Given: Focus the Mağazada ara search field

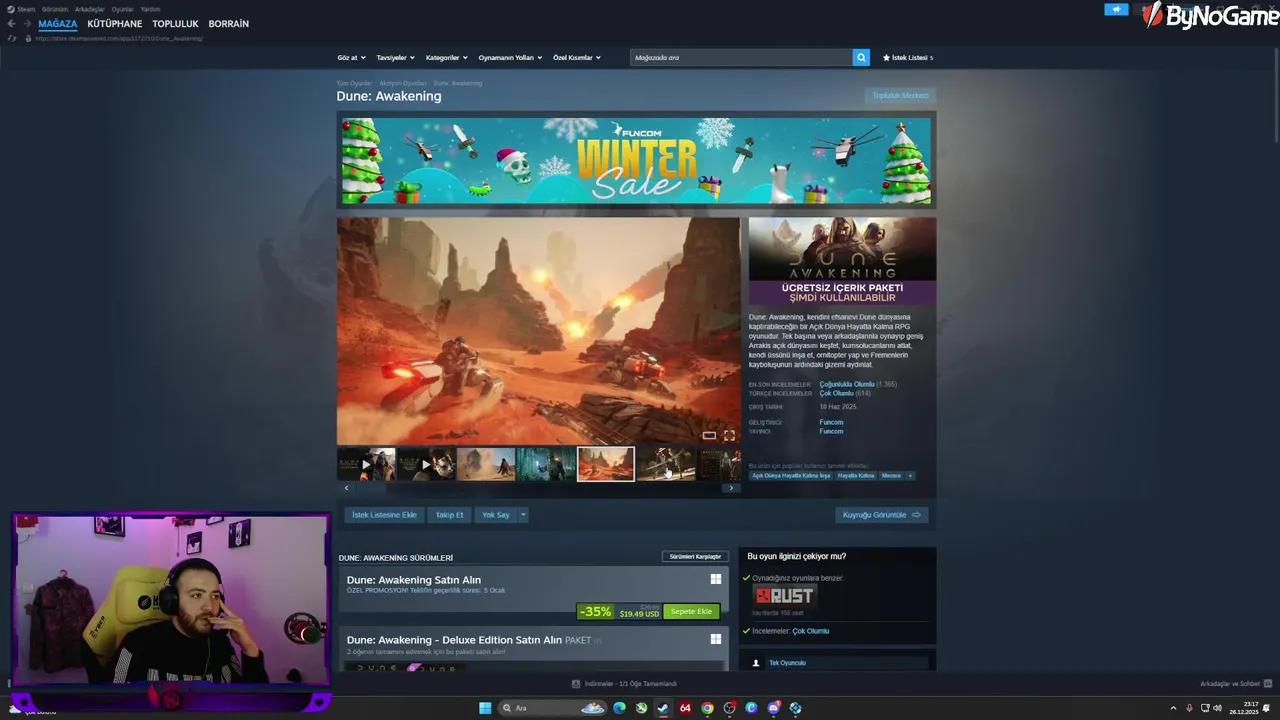Looking at the screenshot, I should click(x=741, y=57).
